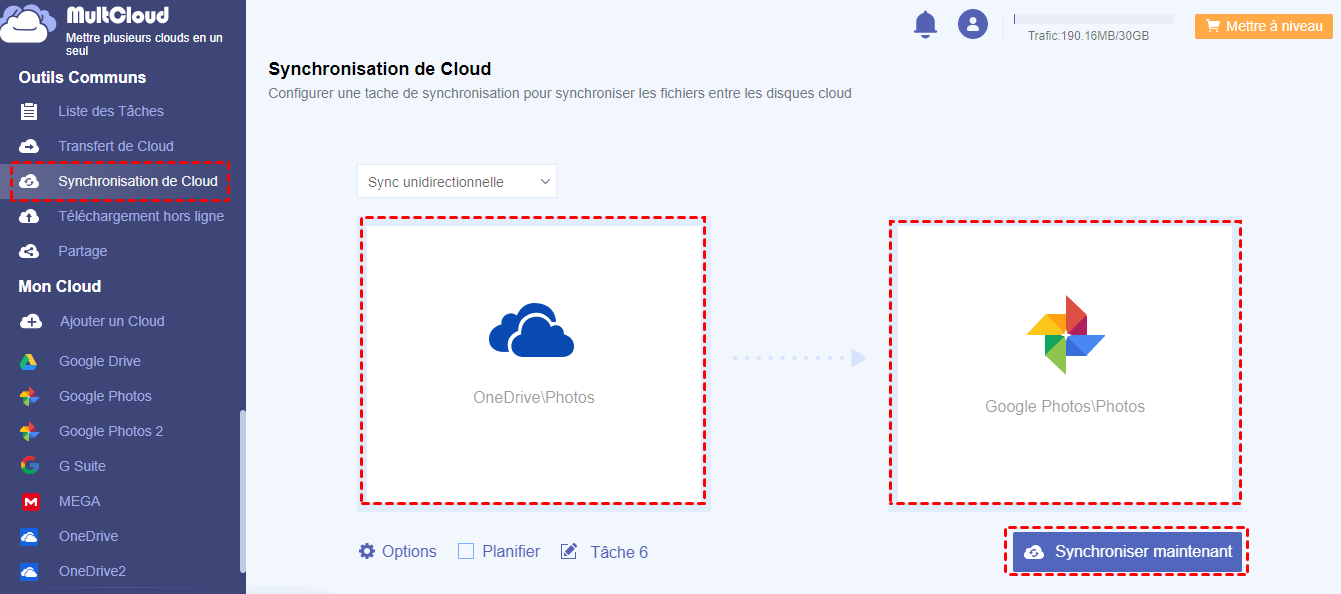Click the Tâche 6 edit pencil icon
The image size is (1341, 594).
pos(569,551)
